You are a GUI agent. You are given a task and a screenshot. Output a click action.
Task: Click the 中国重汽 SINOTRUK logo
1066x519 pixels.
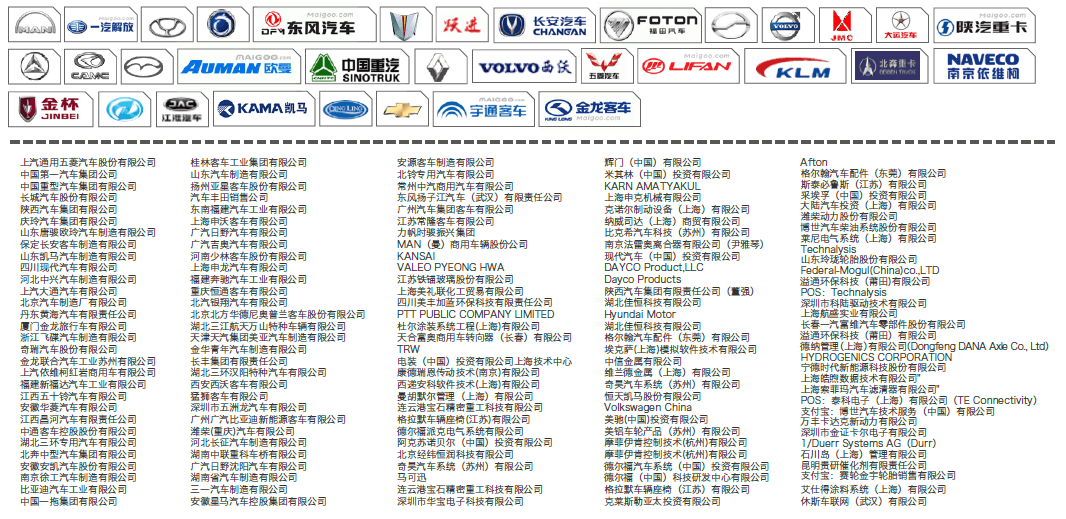[357, 67]
